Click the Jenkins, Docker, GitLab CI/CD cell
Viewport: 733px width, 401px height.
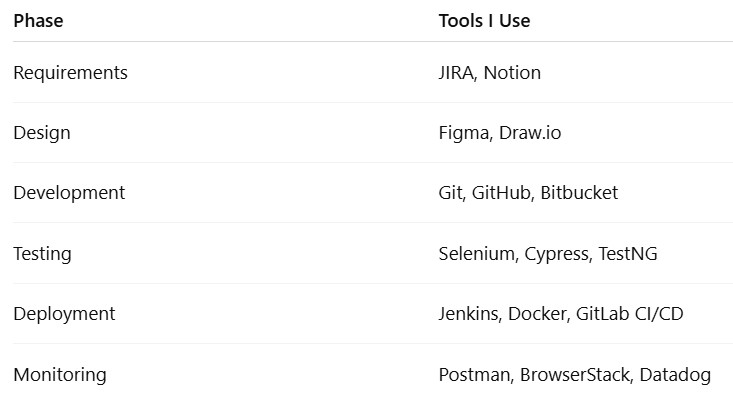click(x=561, y=314)
